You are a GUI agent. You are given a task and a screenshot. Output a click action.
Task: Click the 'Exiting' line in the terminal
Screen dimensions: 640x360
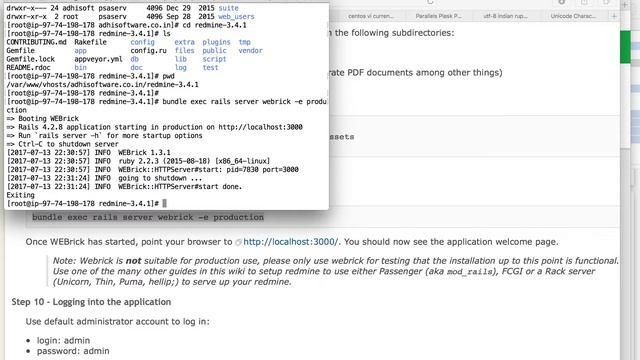tap(20, 196)
